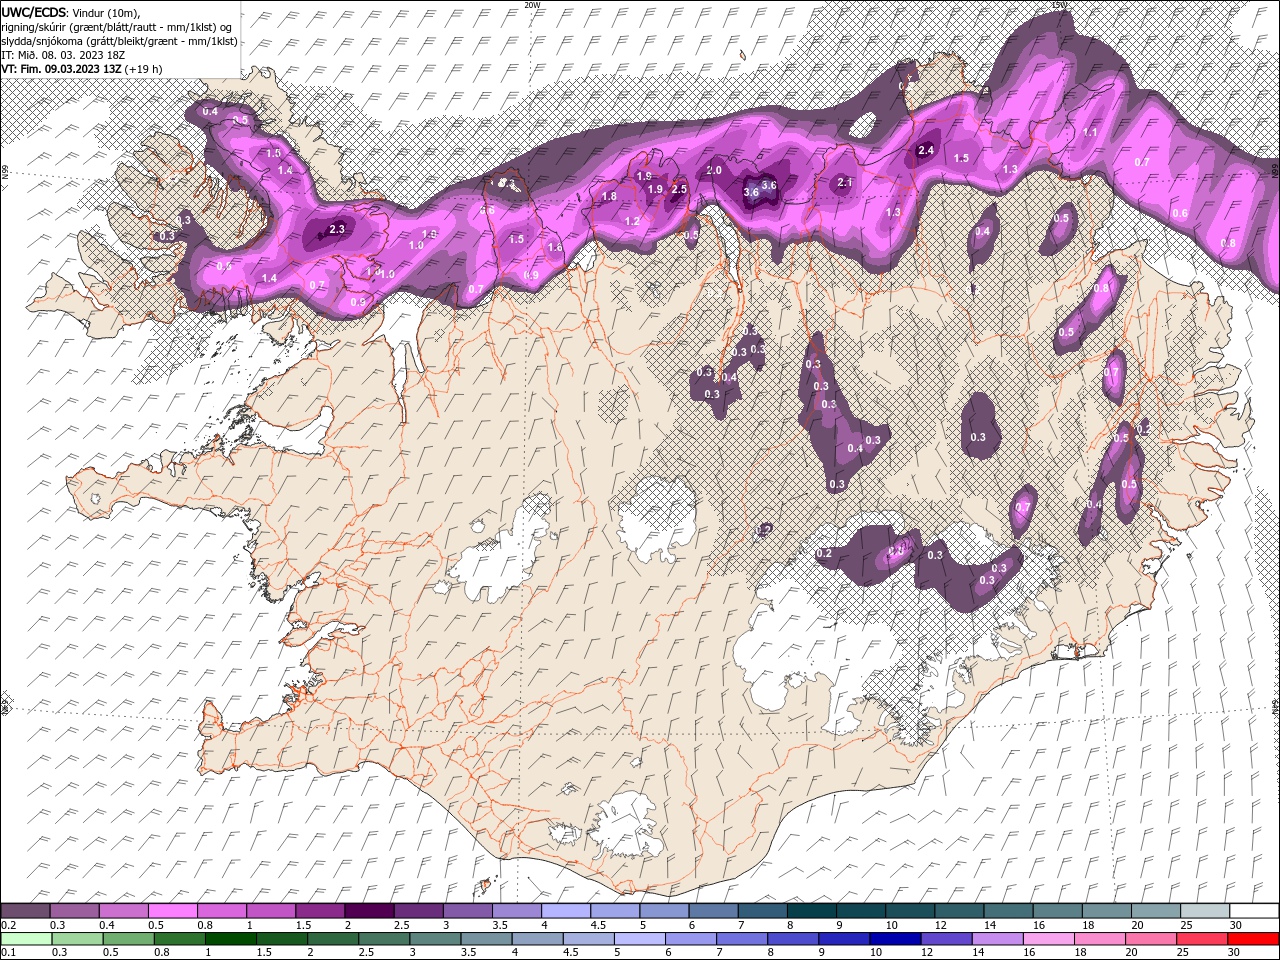Click the violet 12 mm rain legend swatch
The width and height of the screenshot is (1280, 960).
[x=946, y=939]
